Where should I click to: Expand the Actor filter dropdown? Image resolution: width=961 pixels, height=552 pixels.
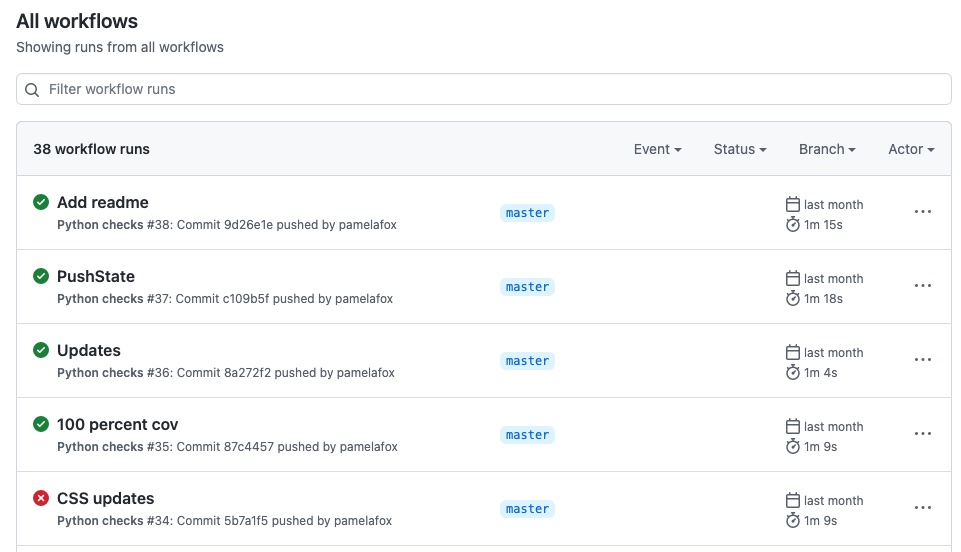point(911,149)
